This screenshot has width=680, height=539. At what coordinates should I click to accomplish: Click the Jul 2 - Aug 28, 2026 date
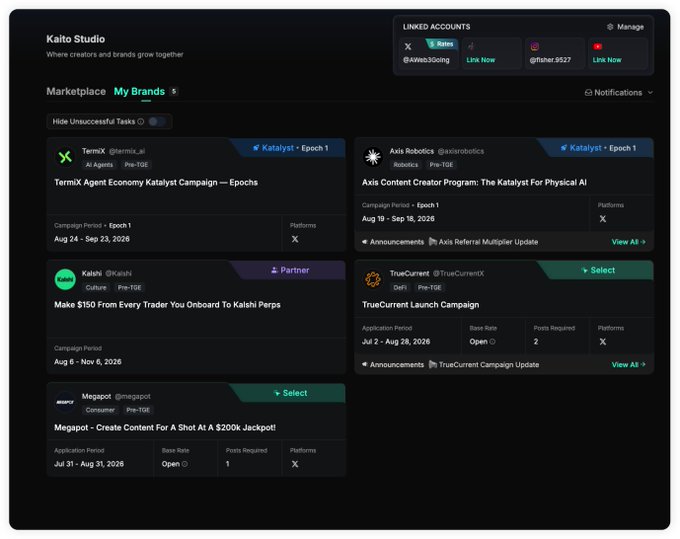tap(396, 342)
